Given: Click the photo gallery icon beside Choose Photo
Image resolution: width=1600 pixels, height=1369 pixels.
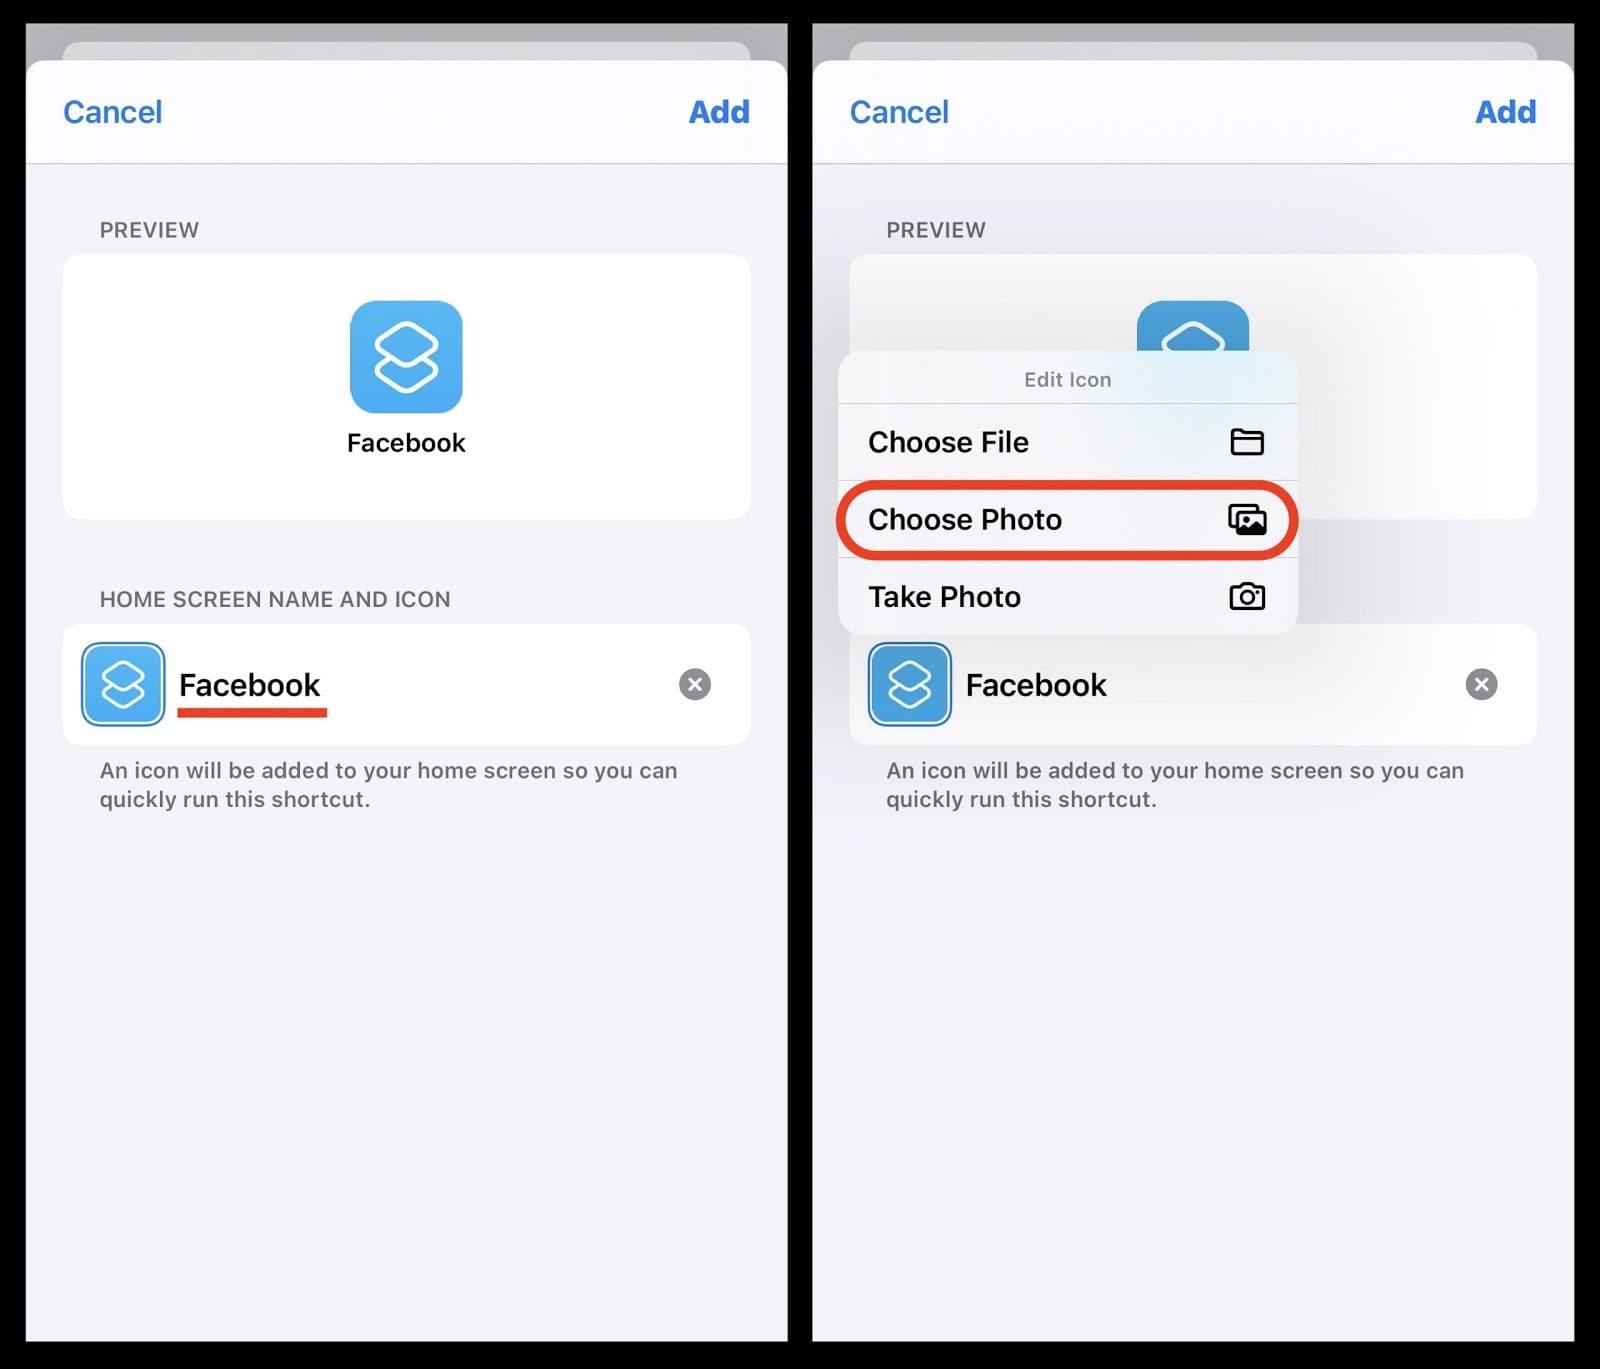Looking at the screenshot, I should tap(1246, 519).
